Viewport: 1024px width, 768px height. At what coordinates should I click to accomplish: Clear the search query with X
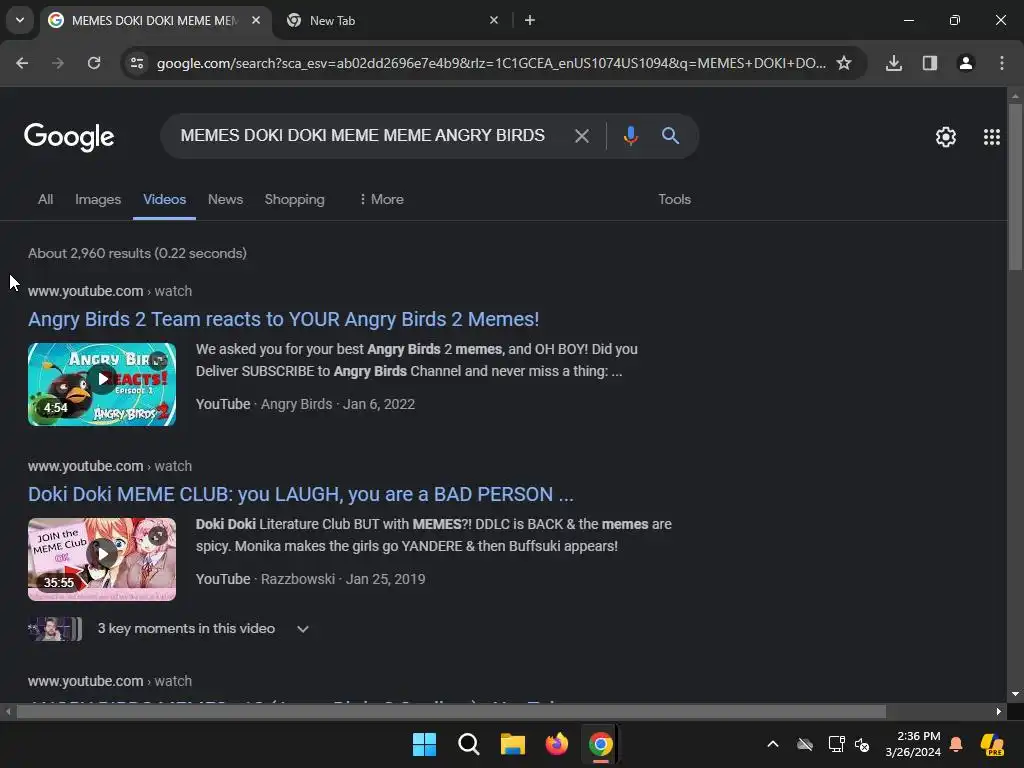coord(581,136)
